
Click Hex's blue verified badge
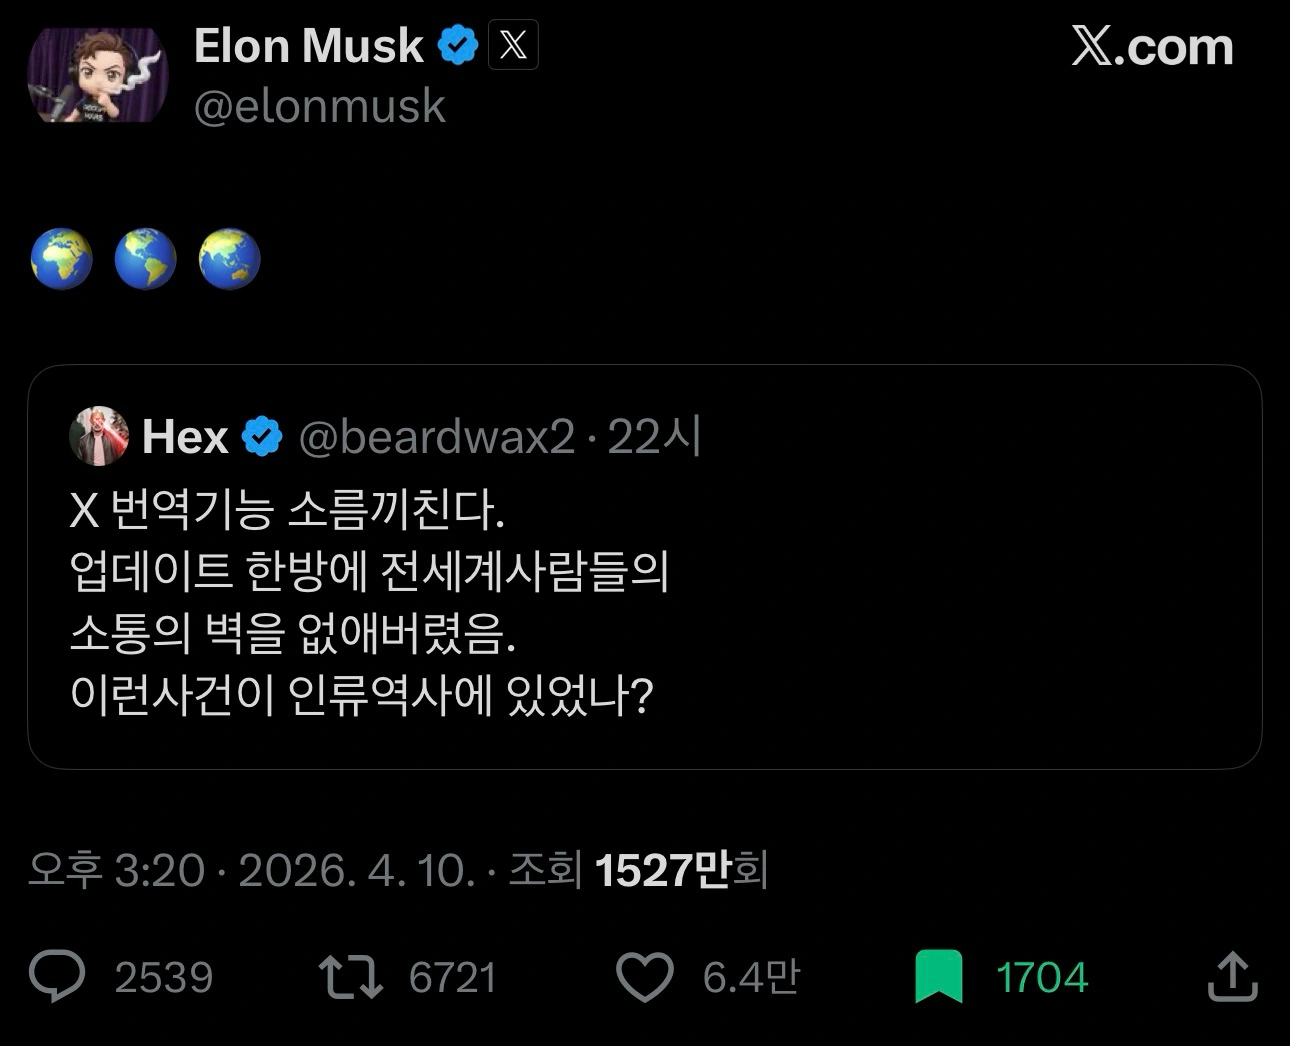(263, 437)
